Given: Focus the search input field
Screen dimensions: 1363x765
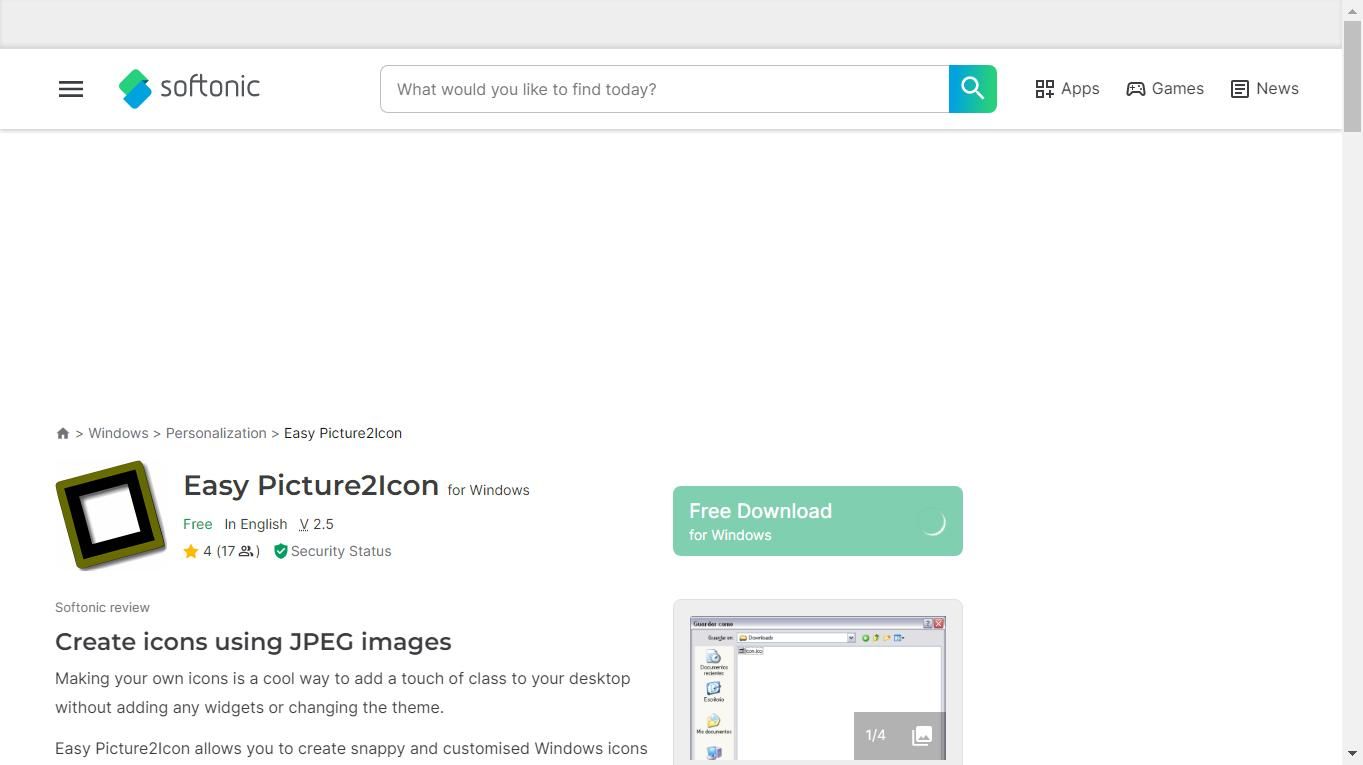Looking at the screenshot, I should (x=664, y=89).
